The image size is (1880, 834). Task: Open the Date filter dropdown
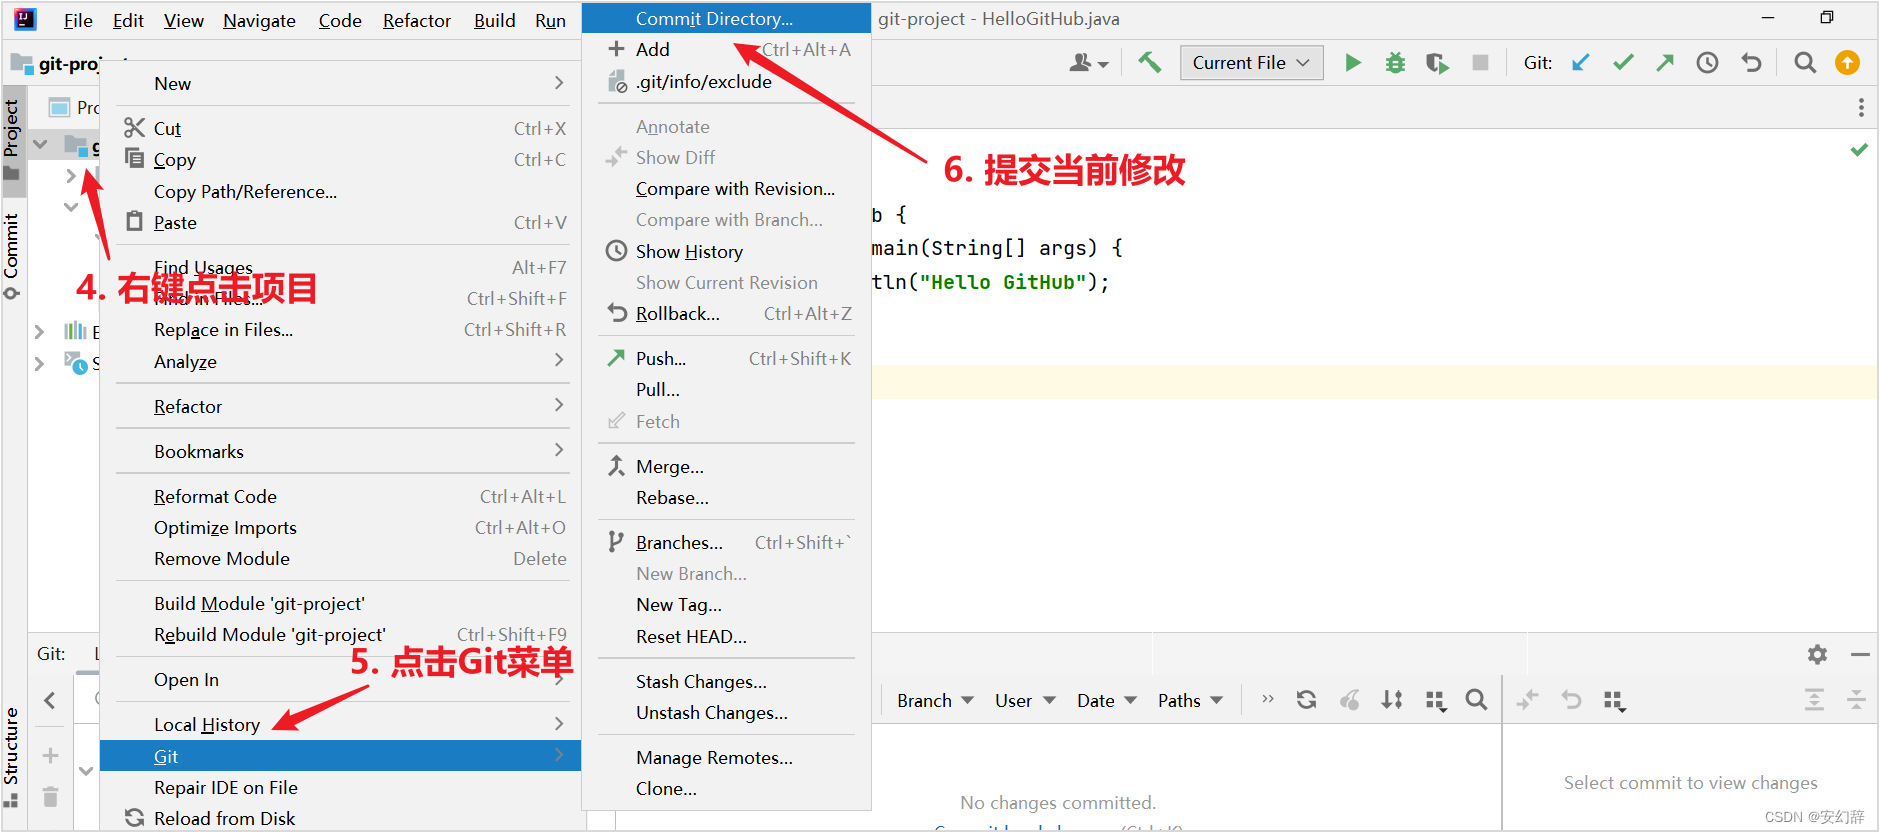pyautogui.click(x=1106, y=701)
